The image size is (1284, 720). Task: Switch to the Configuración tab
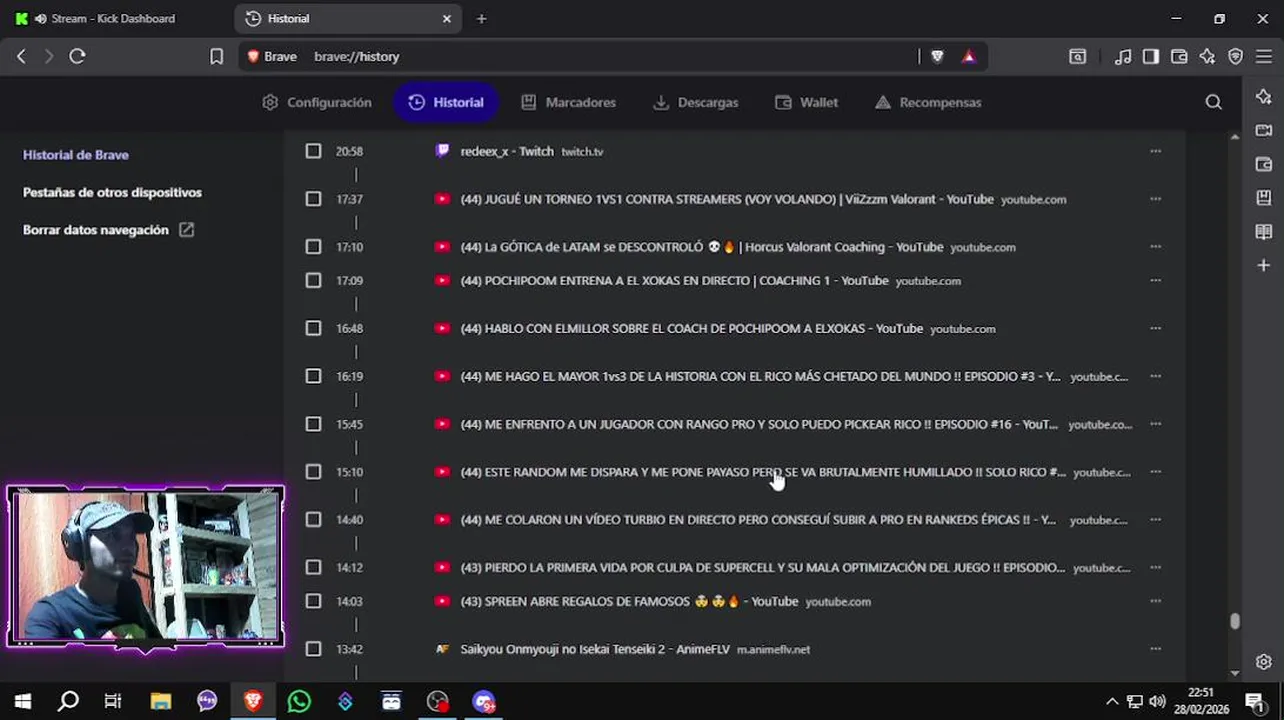pos(317,102)
